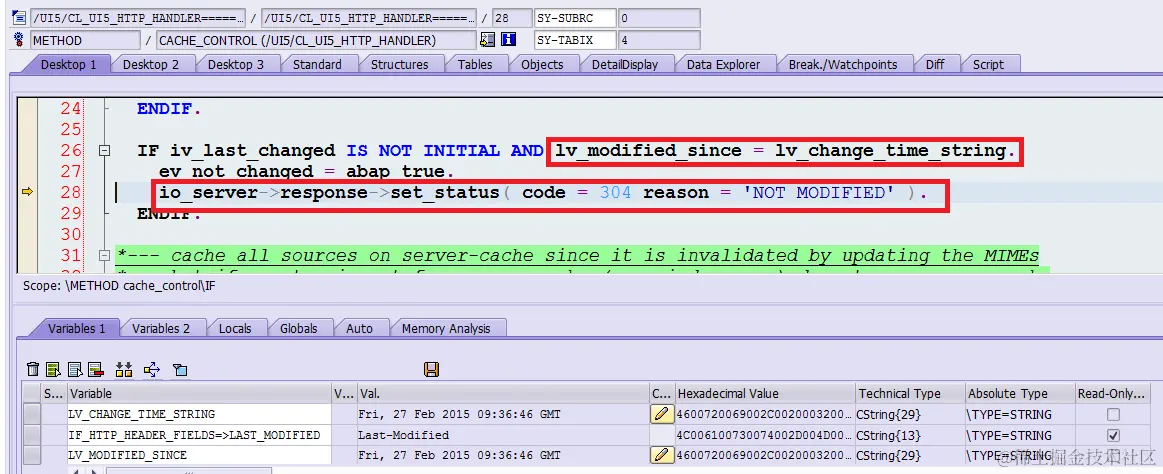Image resolution: width=1163 pixels, height=474 pixels.
Task: Click the Read-Only column header
Action: pos(1113,393)
